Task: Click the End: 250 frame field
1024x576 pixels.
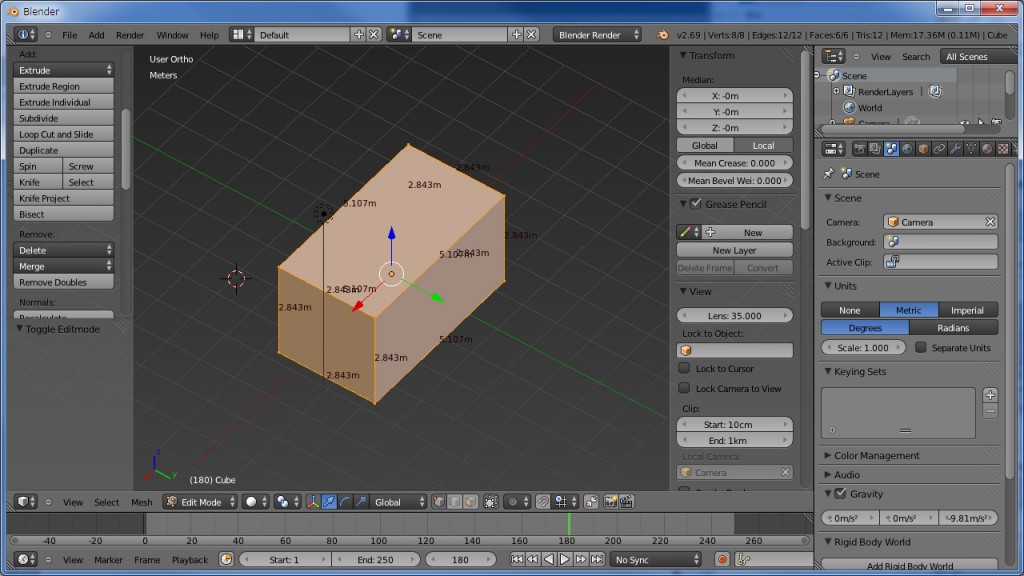Action: pyautogui.click(x=375, y=559)
